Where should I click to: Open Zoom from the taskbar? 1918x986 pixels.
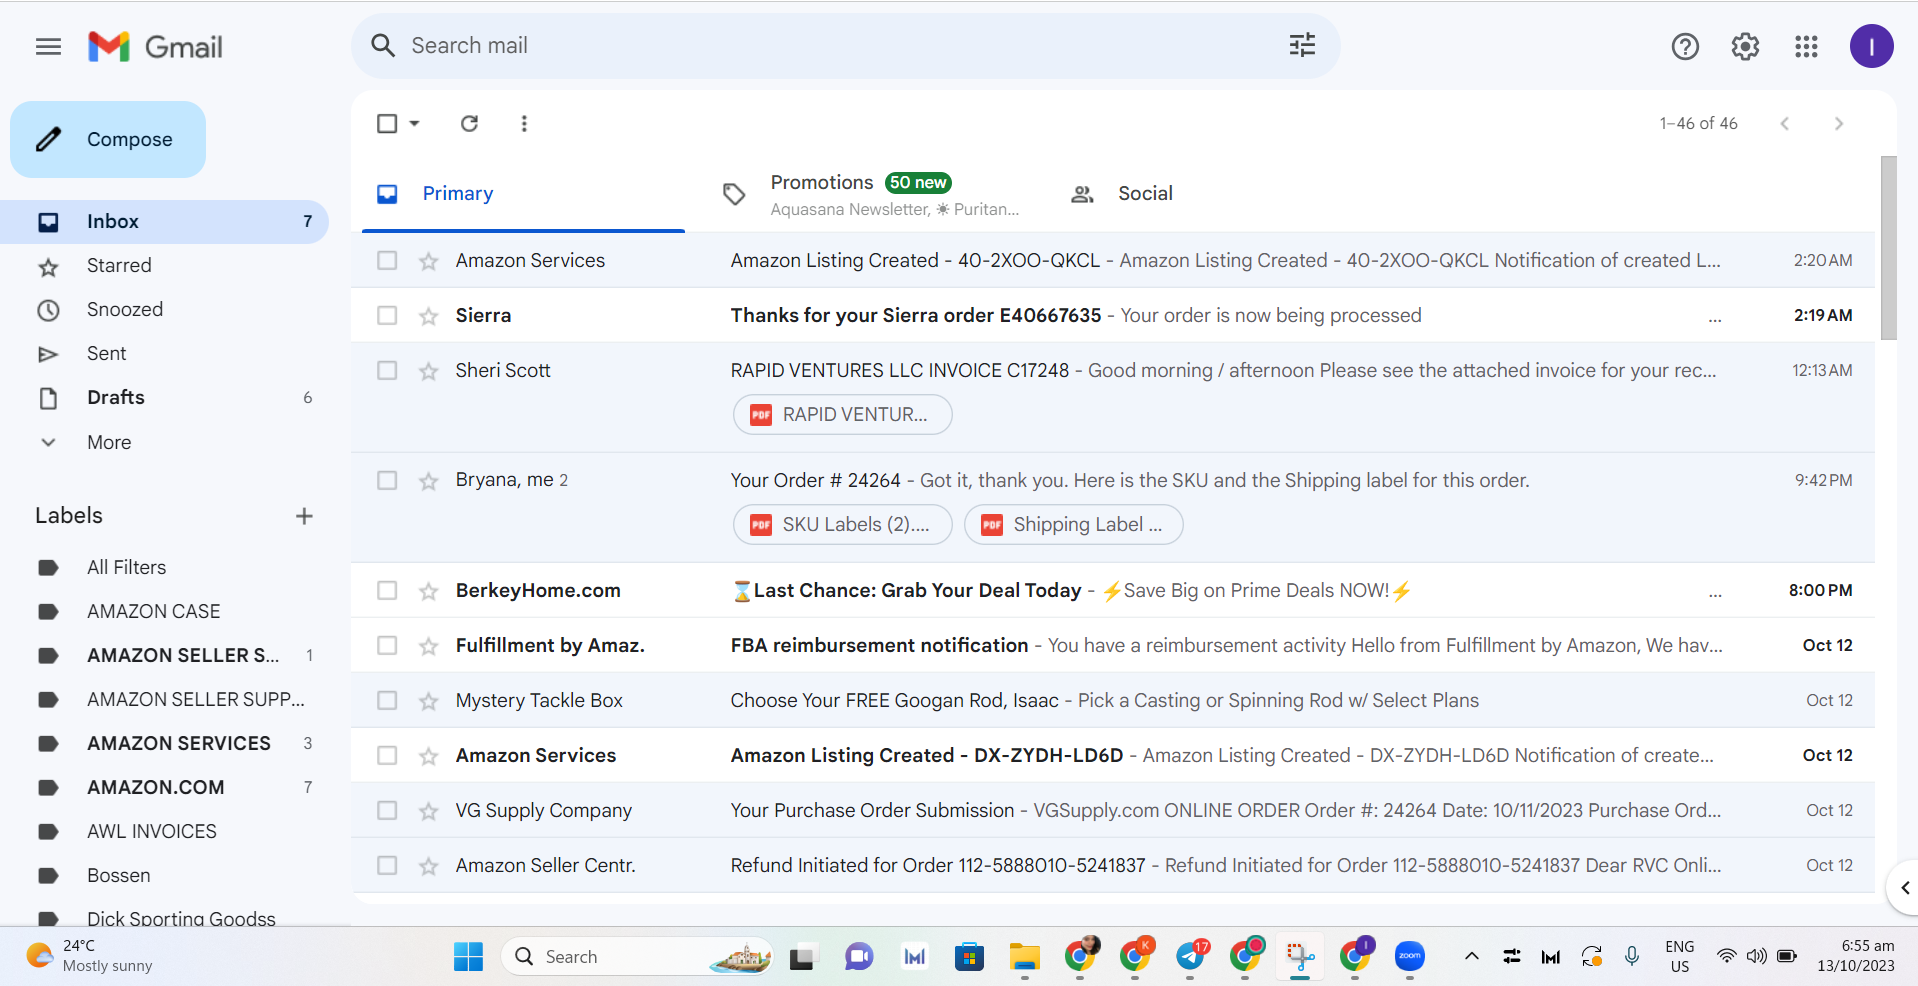click(1410, 957)
